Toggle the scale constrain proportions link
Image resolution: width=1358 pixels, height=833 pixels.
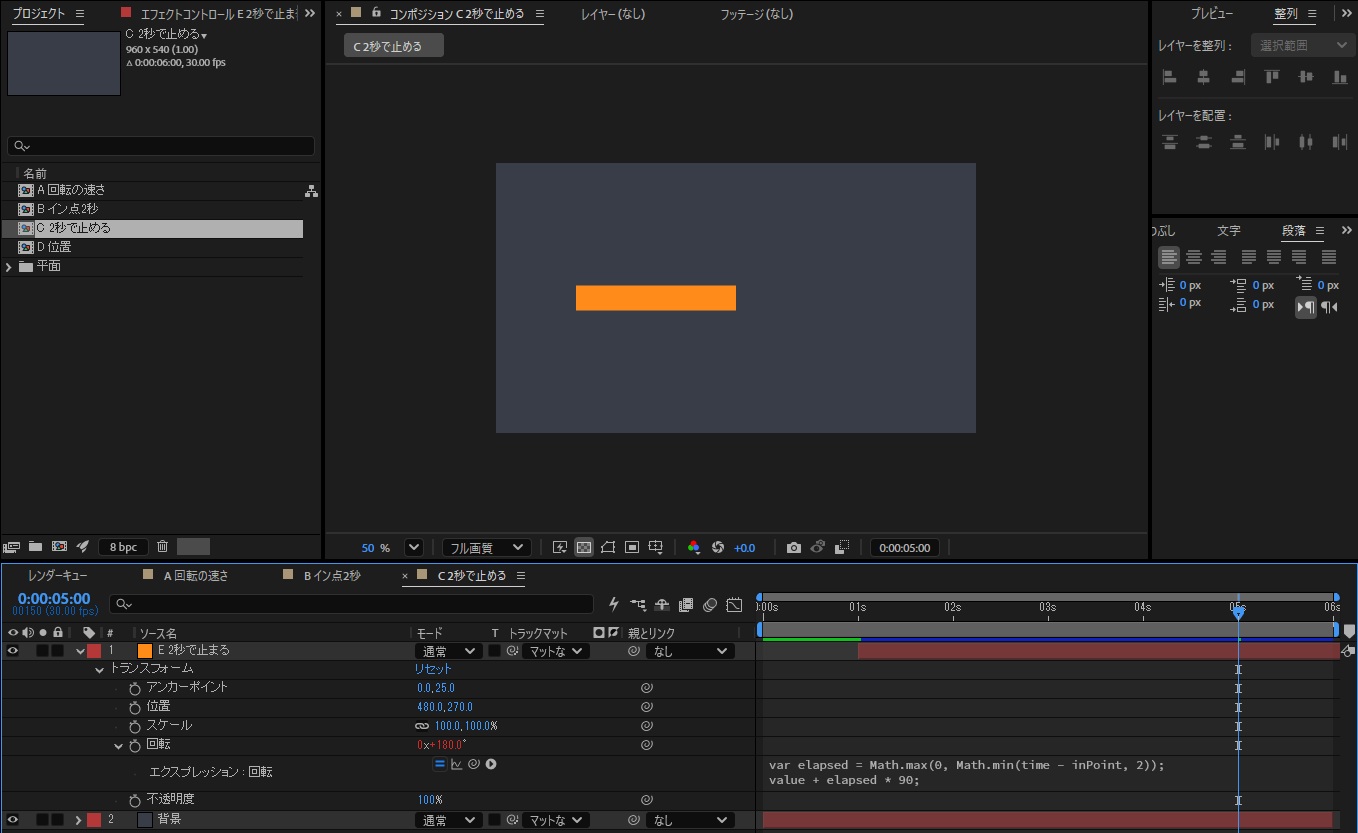[422, 726]
